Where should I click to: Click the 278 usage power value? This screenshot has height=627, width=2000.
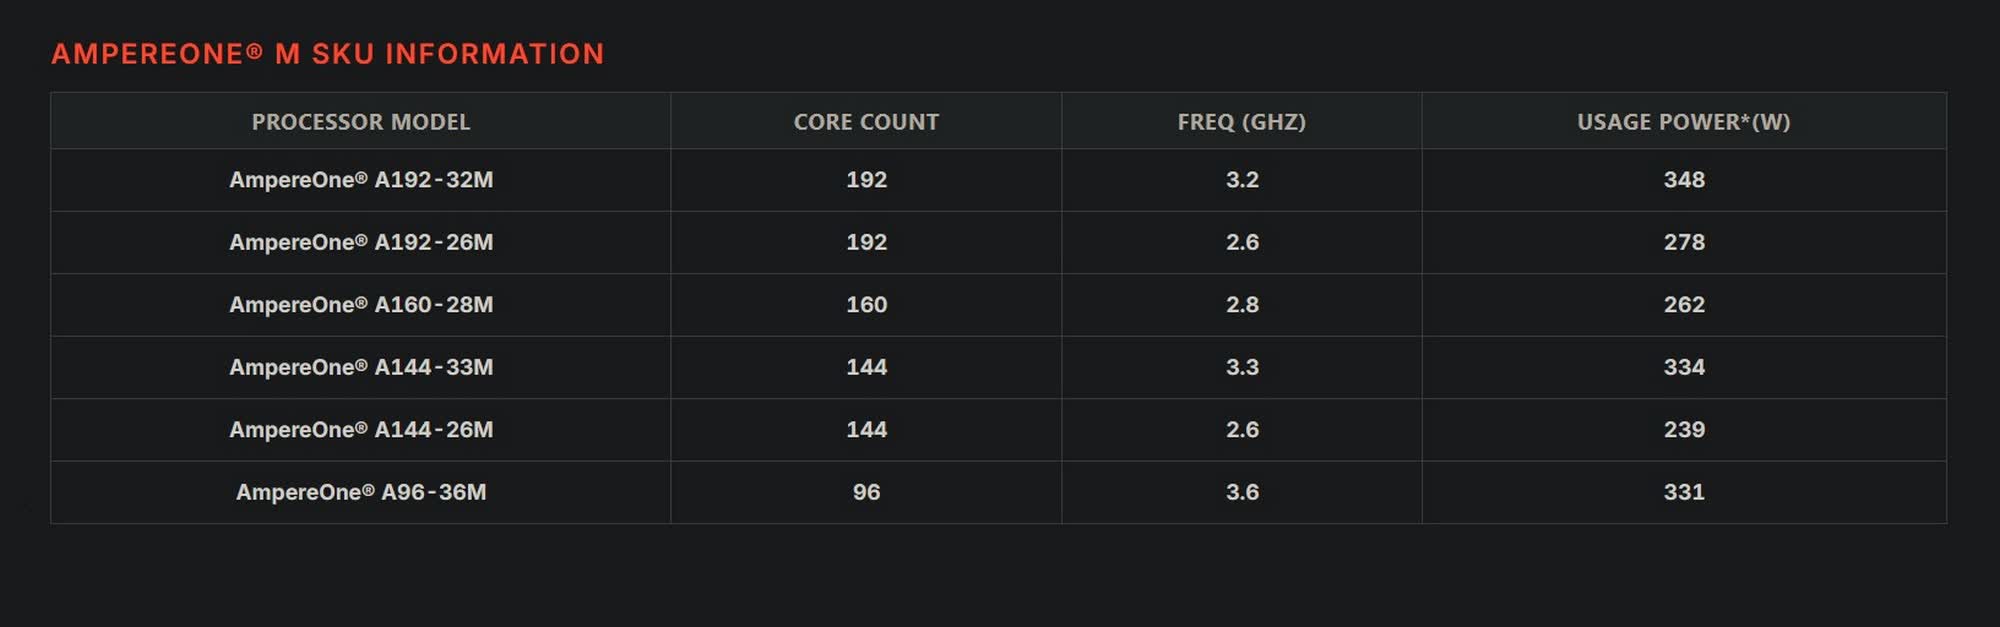[x=1684, y=242]
